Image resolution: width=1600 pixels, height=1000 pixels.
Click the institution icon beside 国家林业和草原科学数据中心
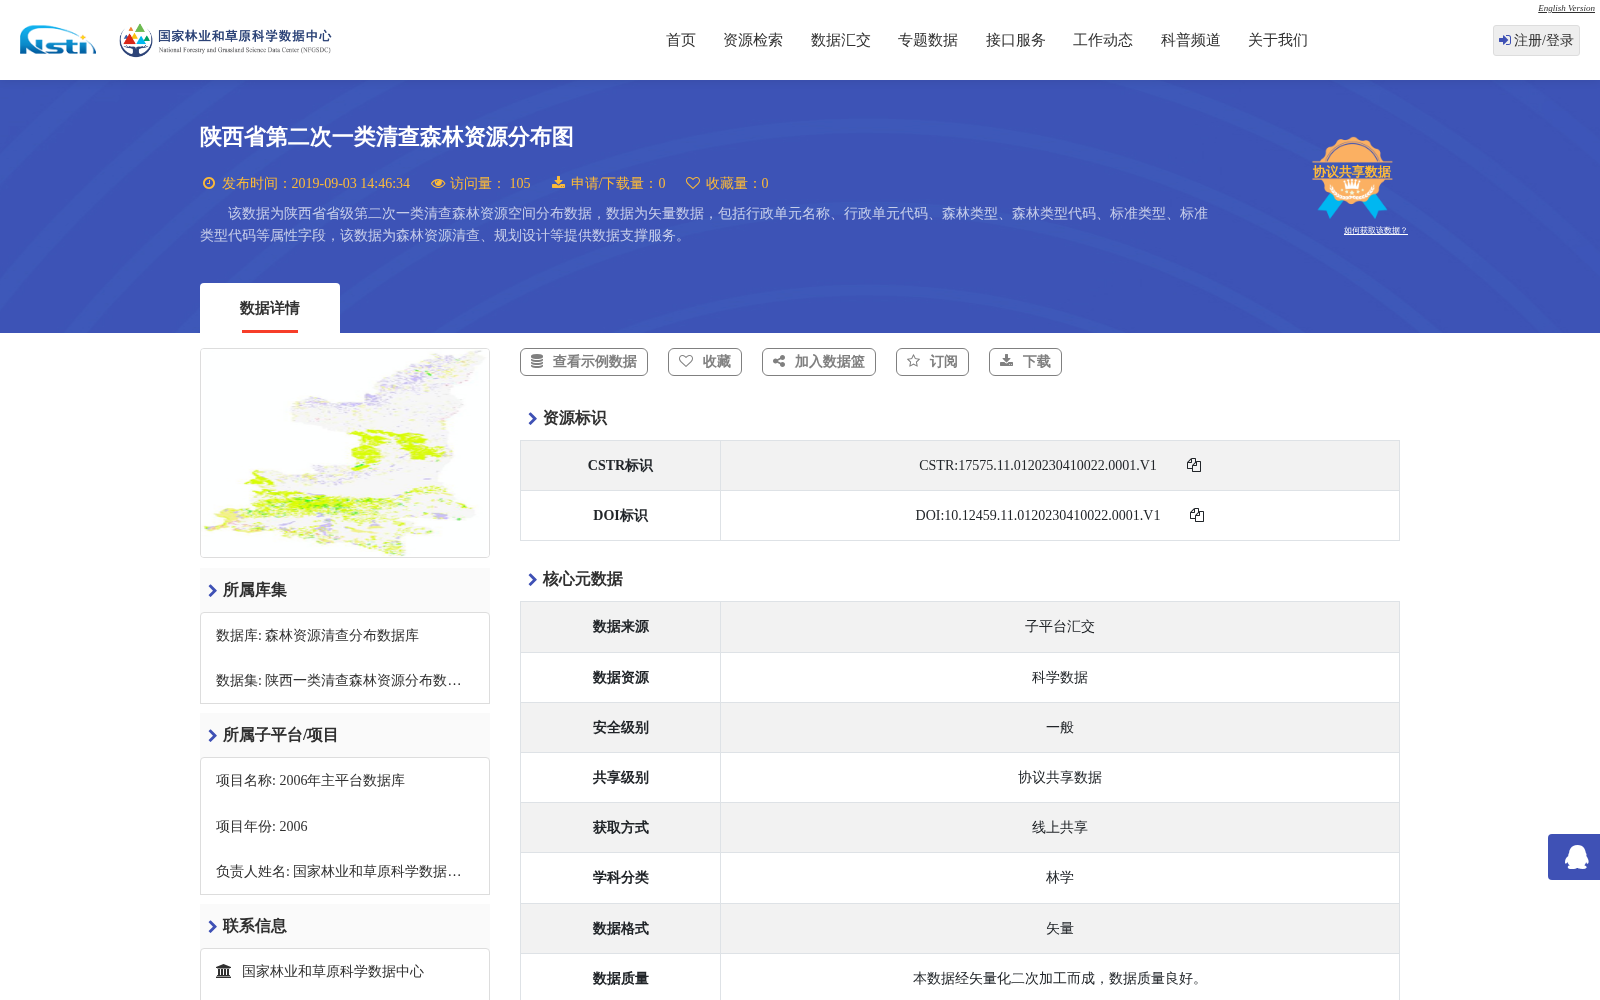tap(224, 971)
